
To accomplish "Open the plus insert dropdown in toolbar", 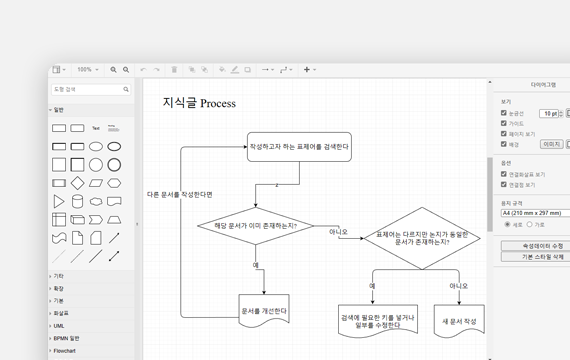I will click(x=310, y=69).
